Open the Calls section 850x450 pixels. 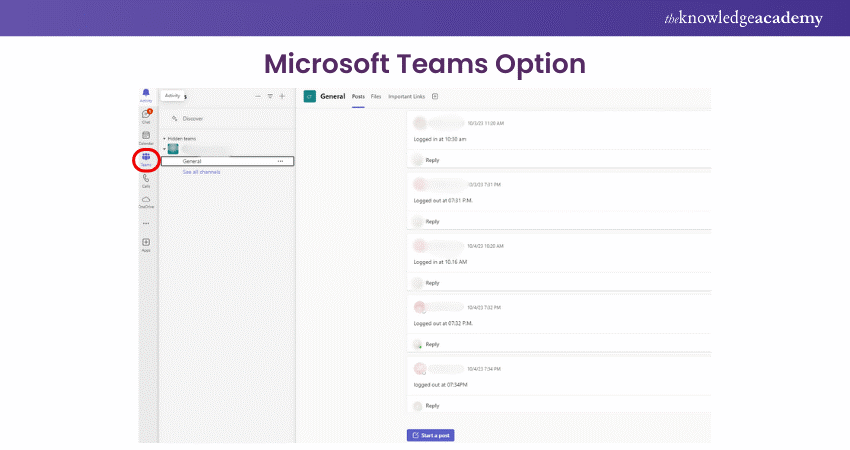pos(146,180)
